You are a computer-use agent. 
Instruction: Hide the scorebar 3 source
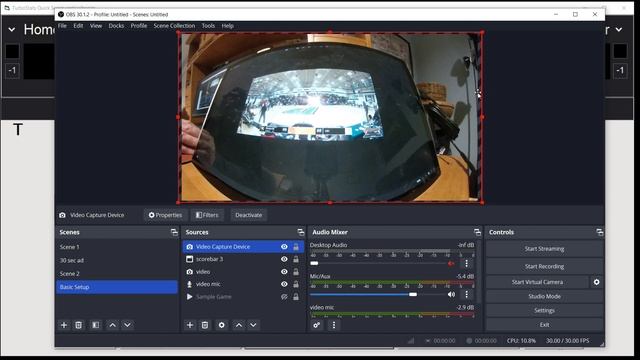[x=284, y=259]
